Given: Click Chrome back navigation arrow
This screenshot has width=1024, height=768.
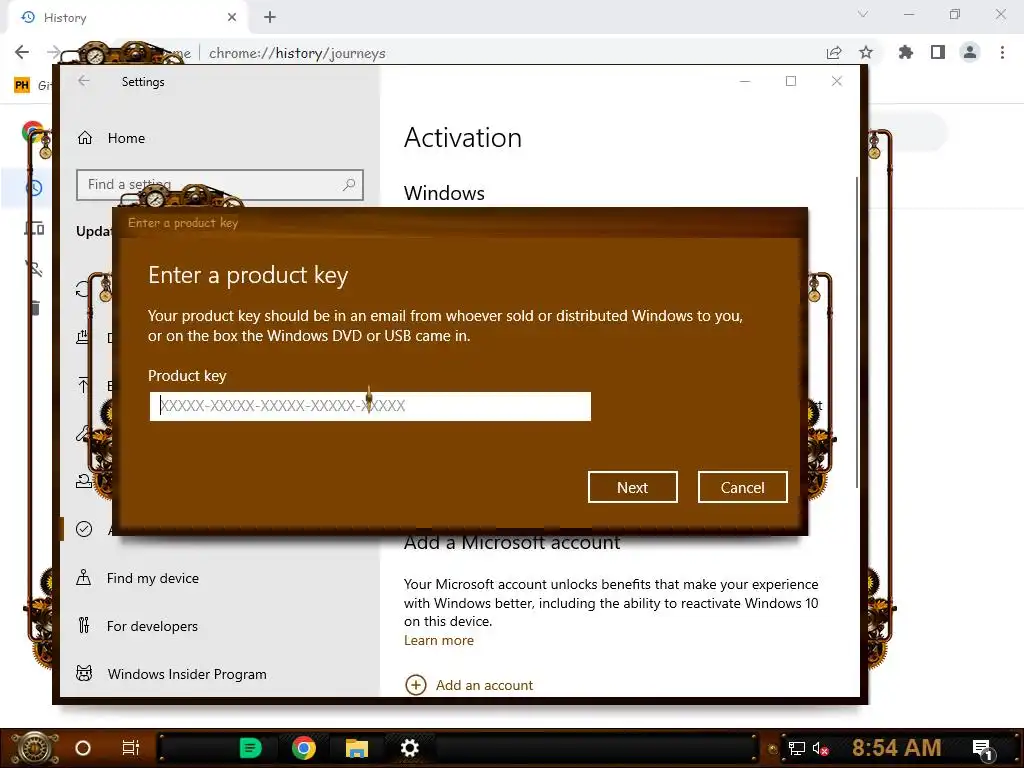Looking at the screenshot, I should 22,52.
